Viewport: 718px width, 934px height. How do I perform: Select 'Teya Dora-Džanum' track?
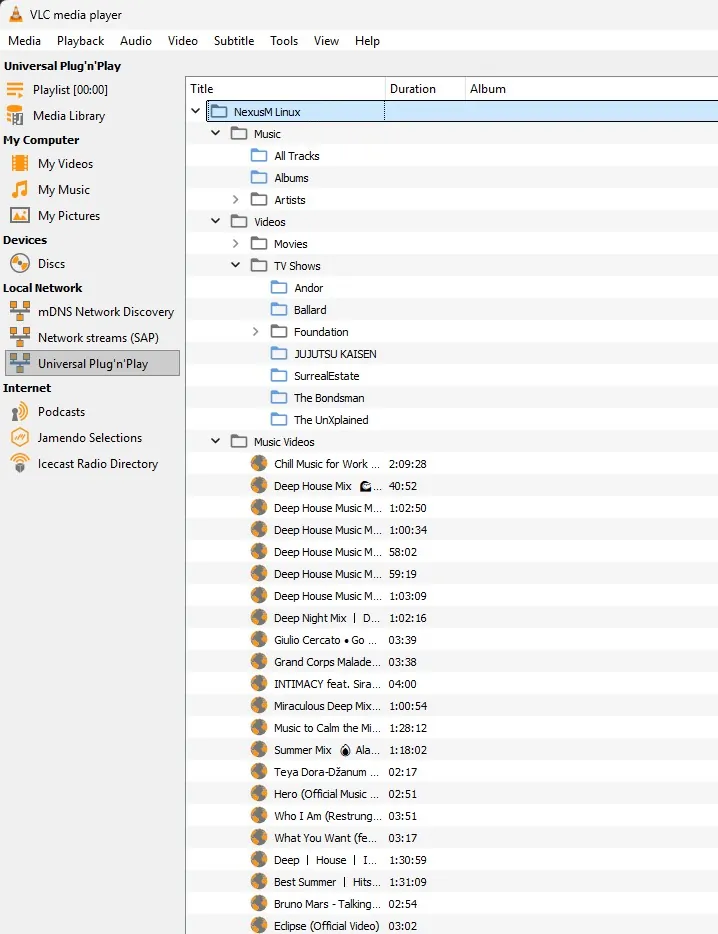pyautogui.click(x=452, y=772)
